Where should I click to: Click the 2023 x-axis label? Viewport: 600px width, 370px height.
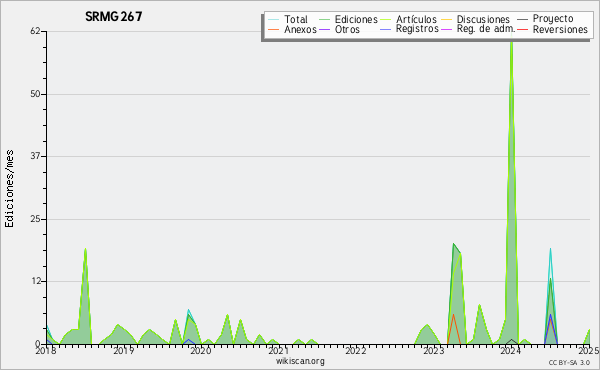tap(434, 350)
